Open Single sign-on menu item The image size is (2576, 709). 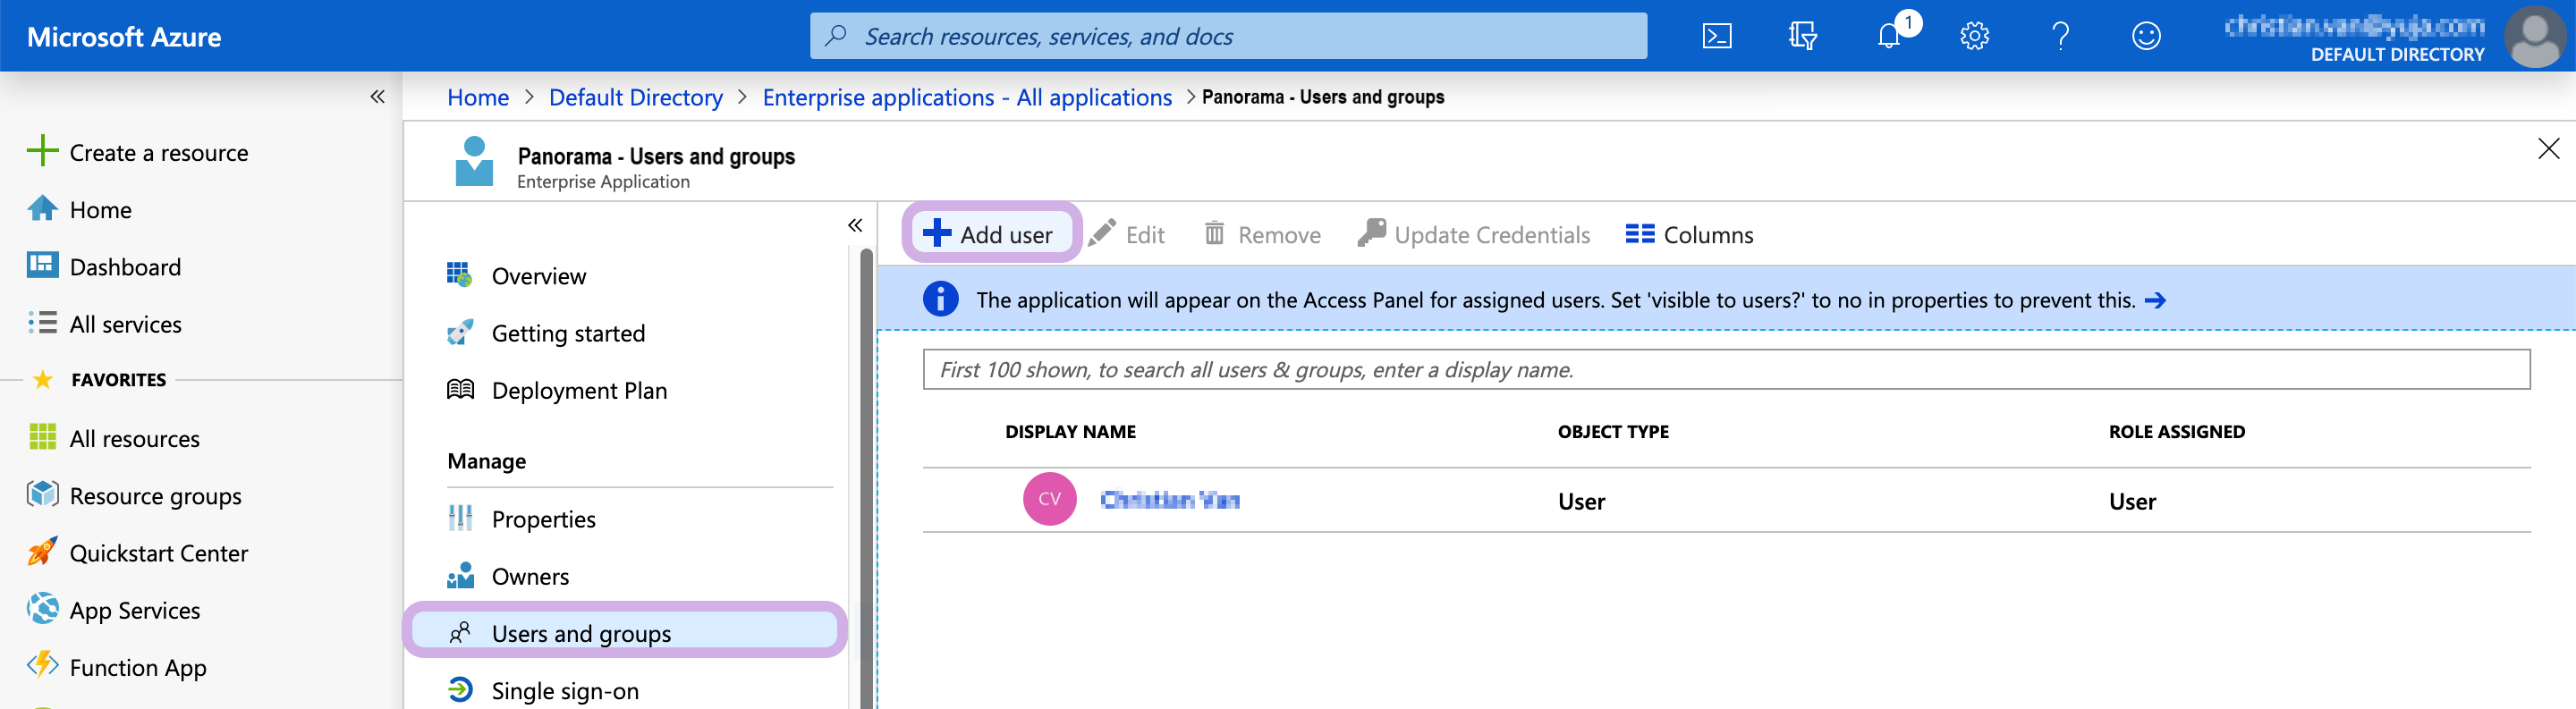[564, 690]
